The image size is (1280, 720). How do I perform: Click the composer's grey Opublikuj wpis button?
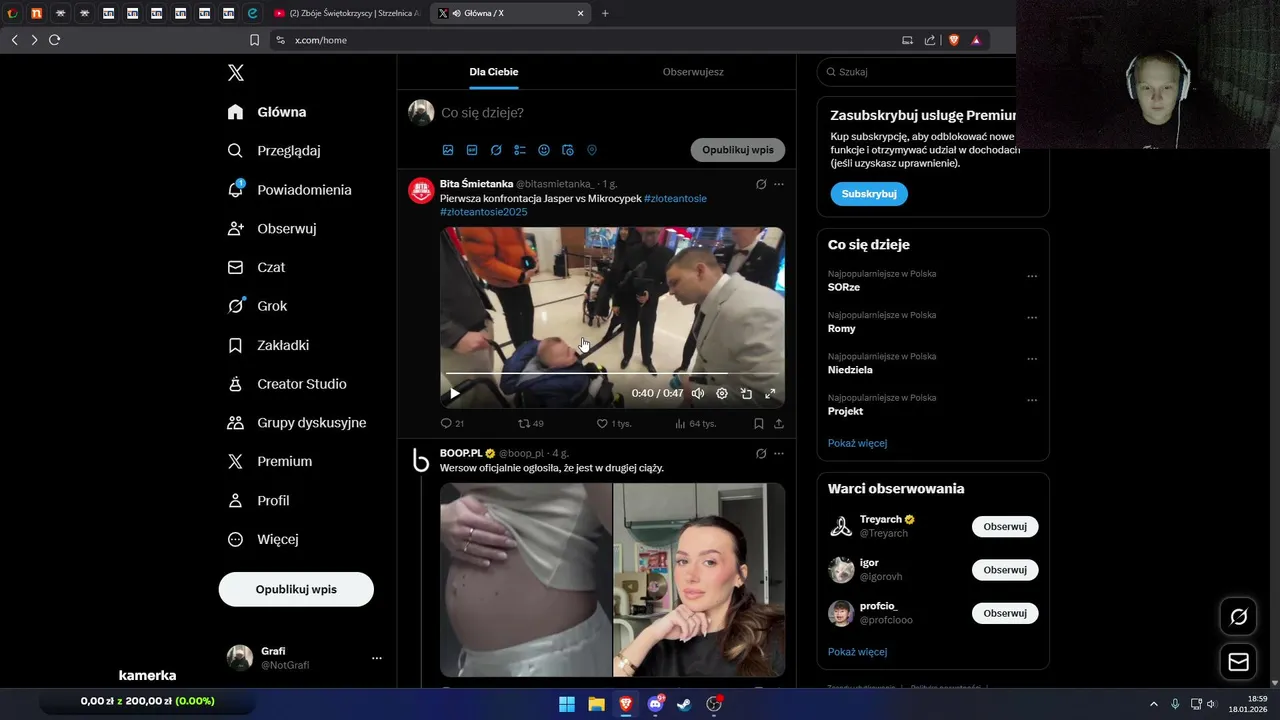(738, 150)
